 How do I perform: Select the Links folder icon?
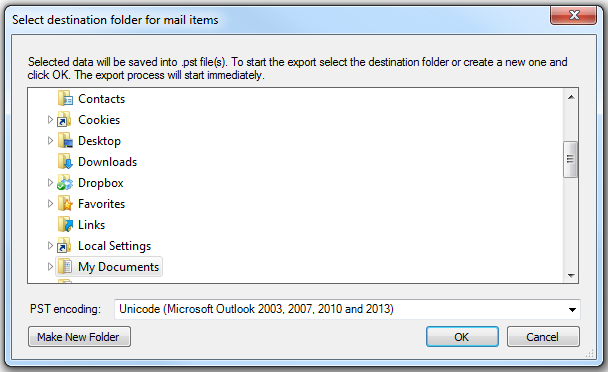point(65,224)
